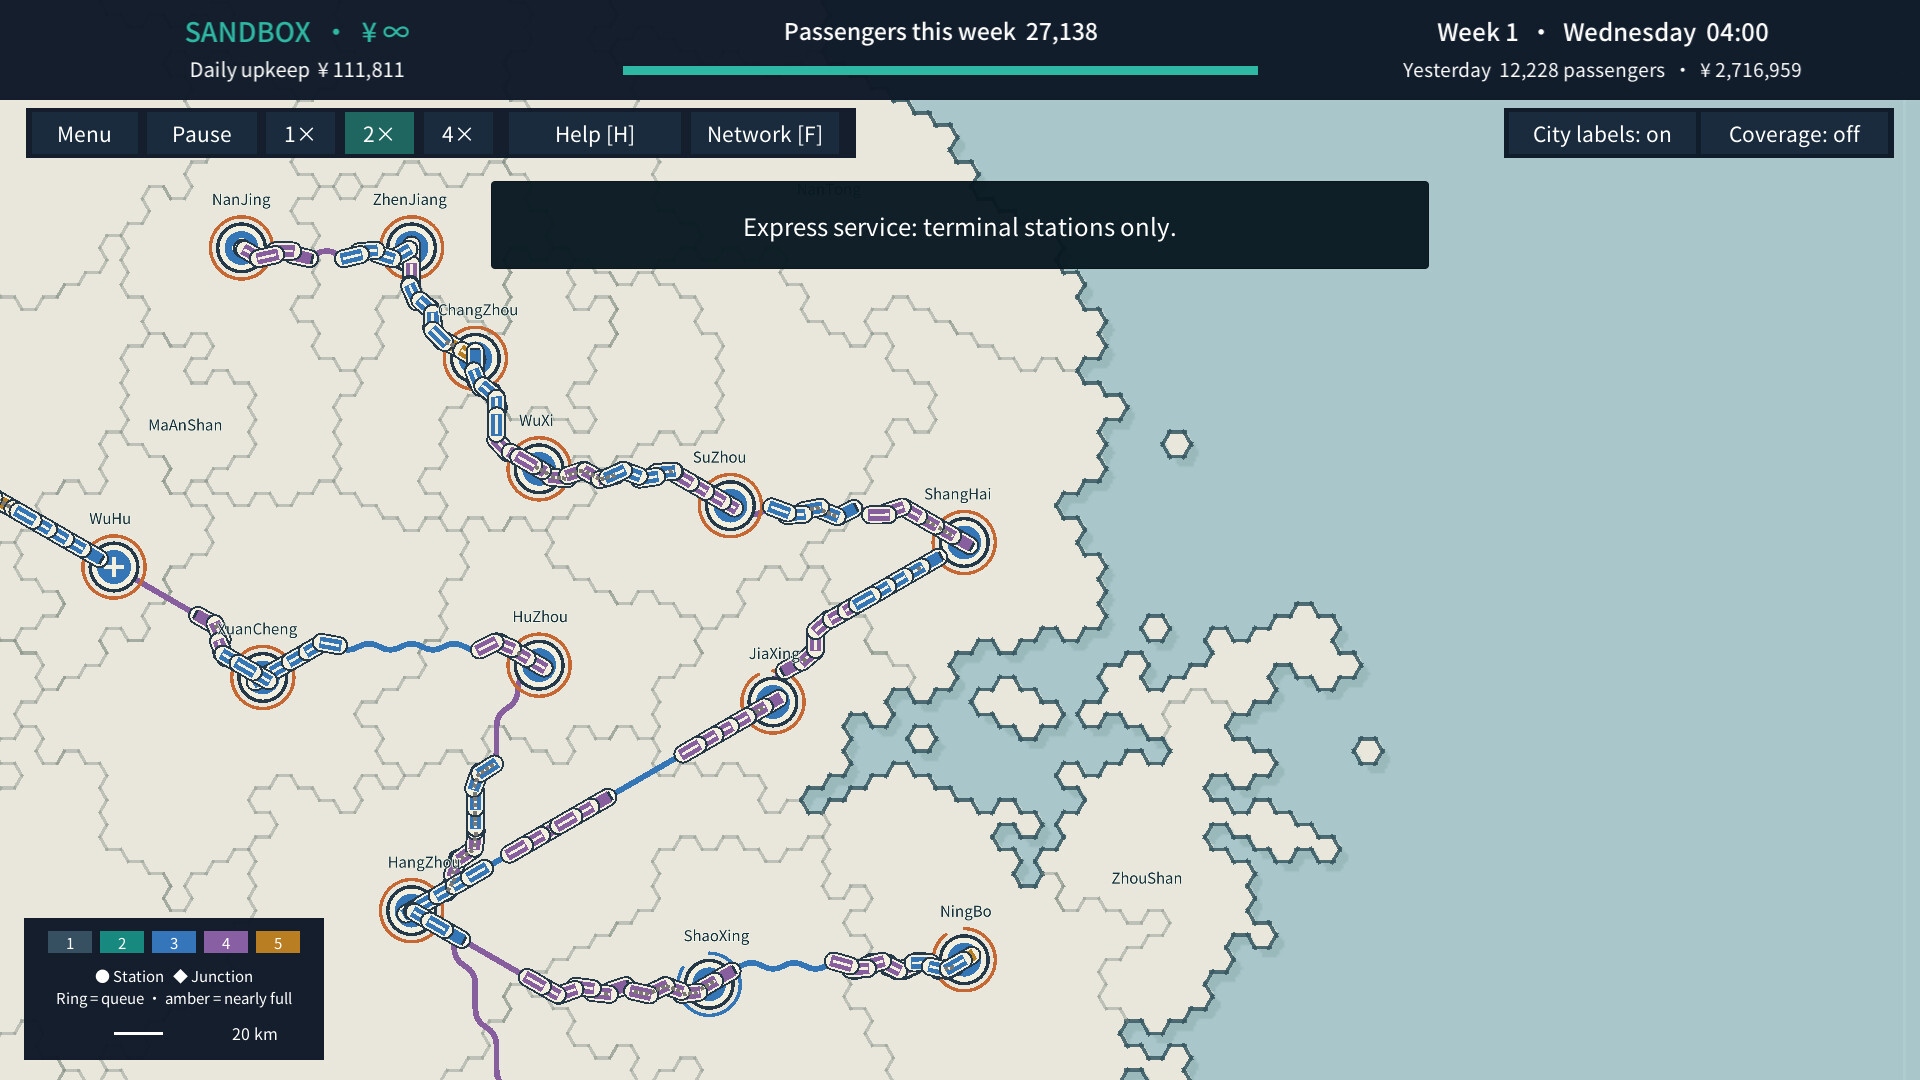Select the HuZhou station

click(x=539, y=664)
